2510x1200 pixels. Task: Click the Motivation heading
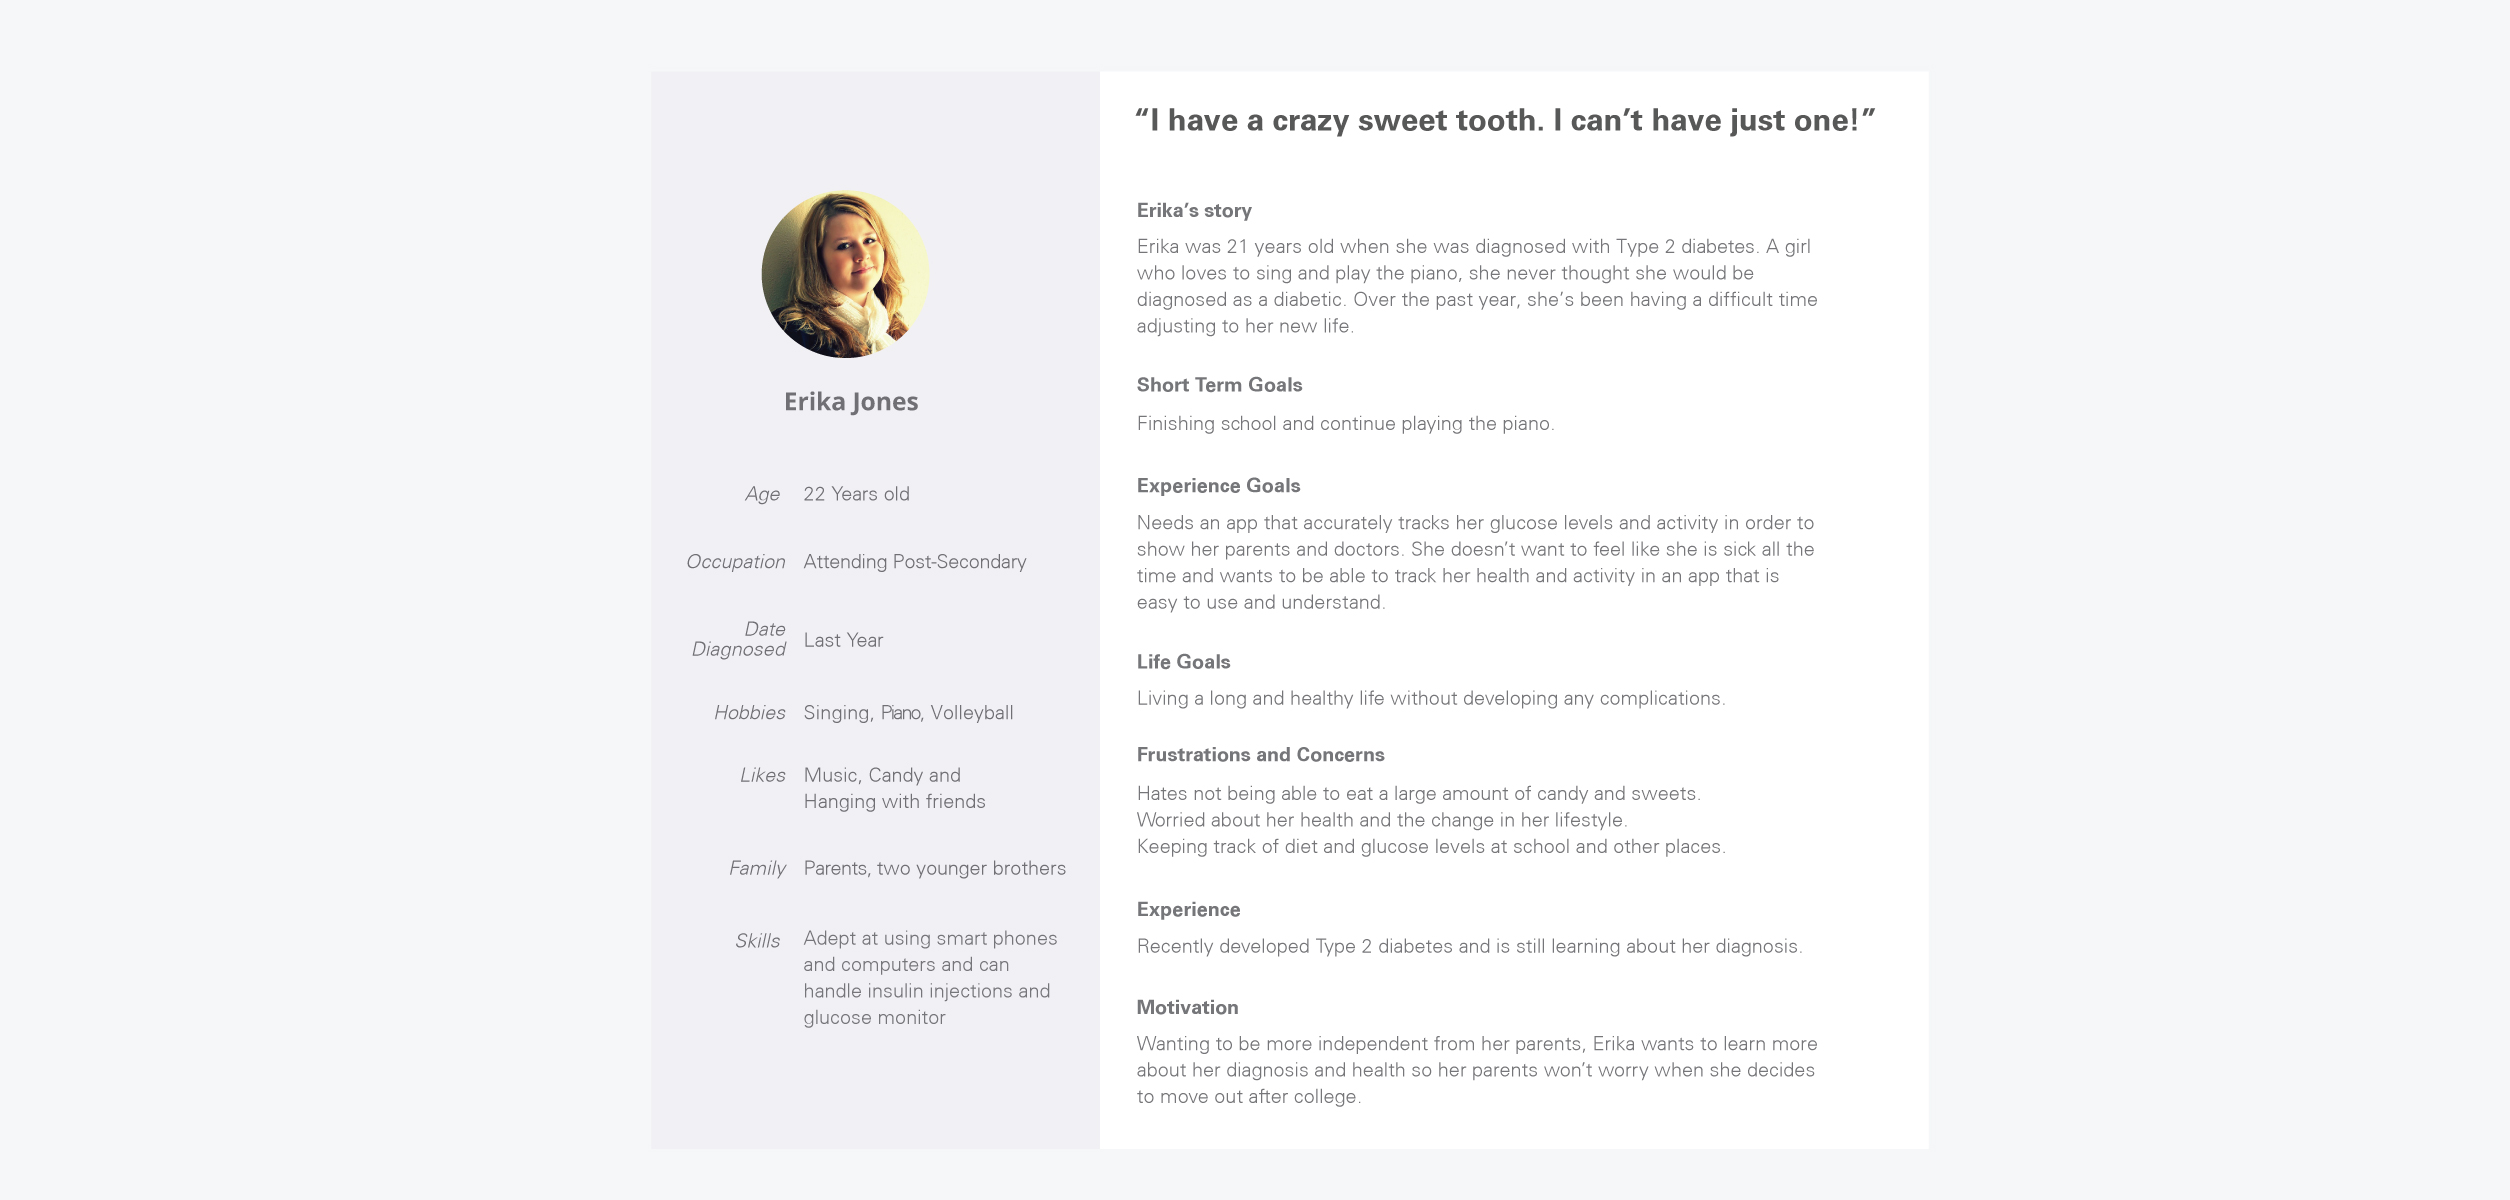pyautogui.click(x=1187, y=1008)
